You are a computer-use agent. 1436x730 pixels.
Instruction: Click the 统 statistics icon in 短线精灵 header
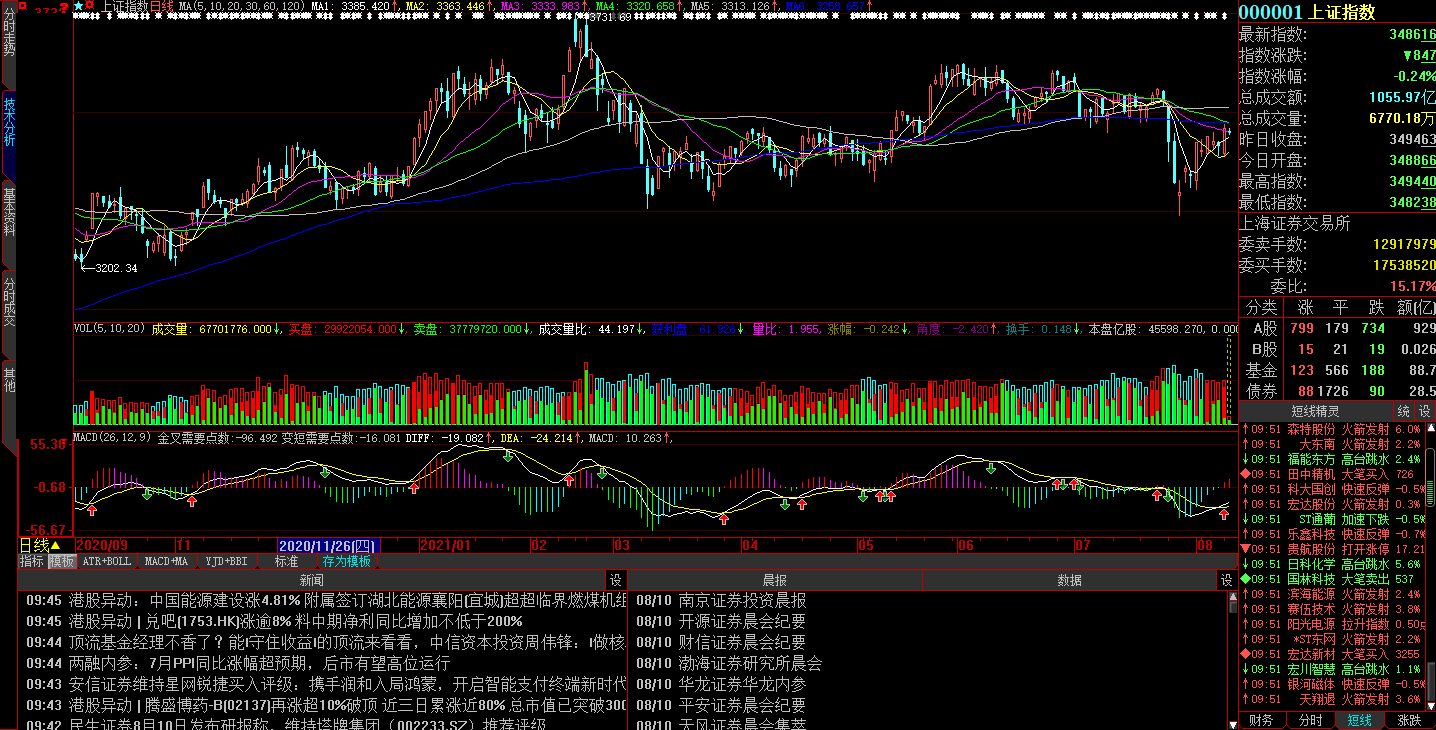click(1404, 411)
